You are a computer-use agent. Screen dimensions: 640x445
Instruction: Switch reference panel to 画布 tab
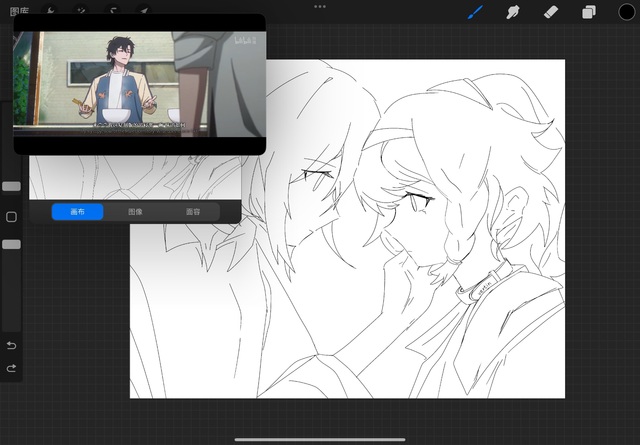tap(78, 211)
